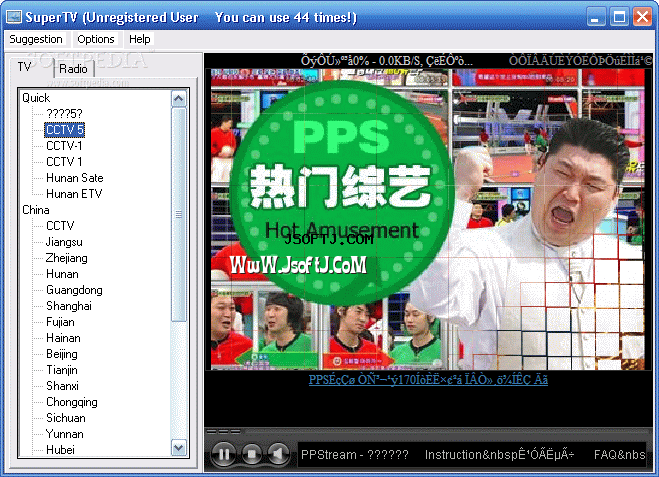Image resolution: width=659 pixels, height=477 pixels.
Task: Click the PPStream label in player bar
Action: point(355,454)
